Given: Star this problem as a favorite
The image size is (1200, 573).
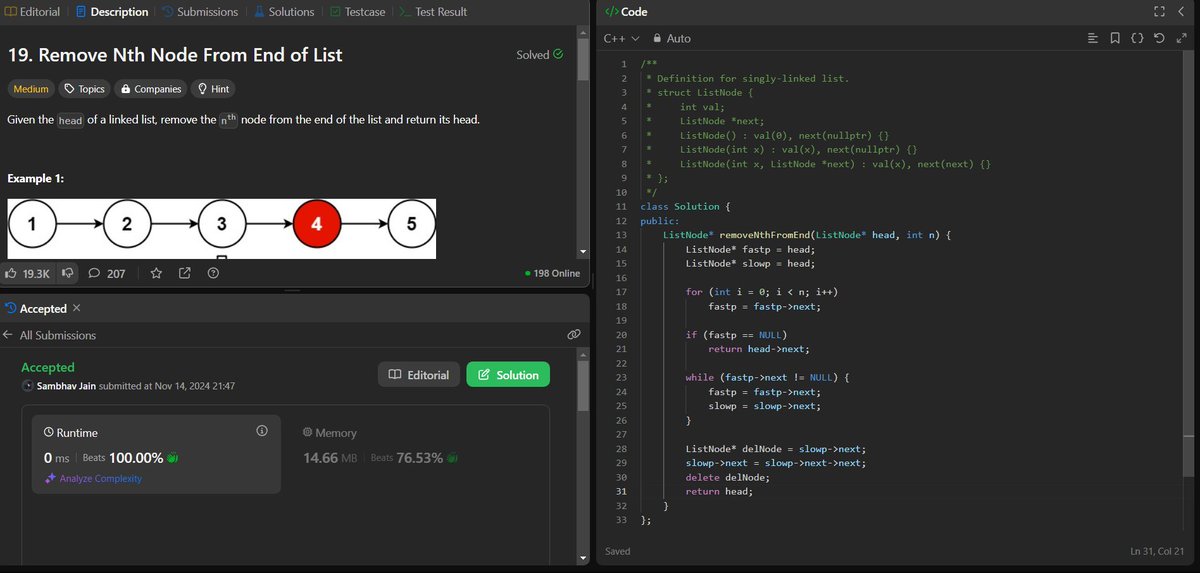Looking at the screenshot, I should point(156,273).
